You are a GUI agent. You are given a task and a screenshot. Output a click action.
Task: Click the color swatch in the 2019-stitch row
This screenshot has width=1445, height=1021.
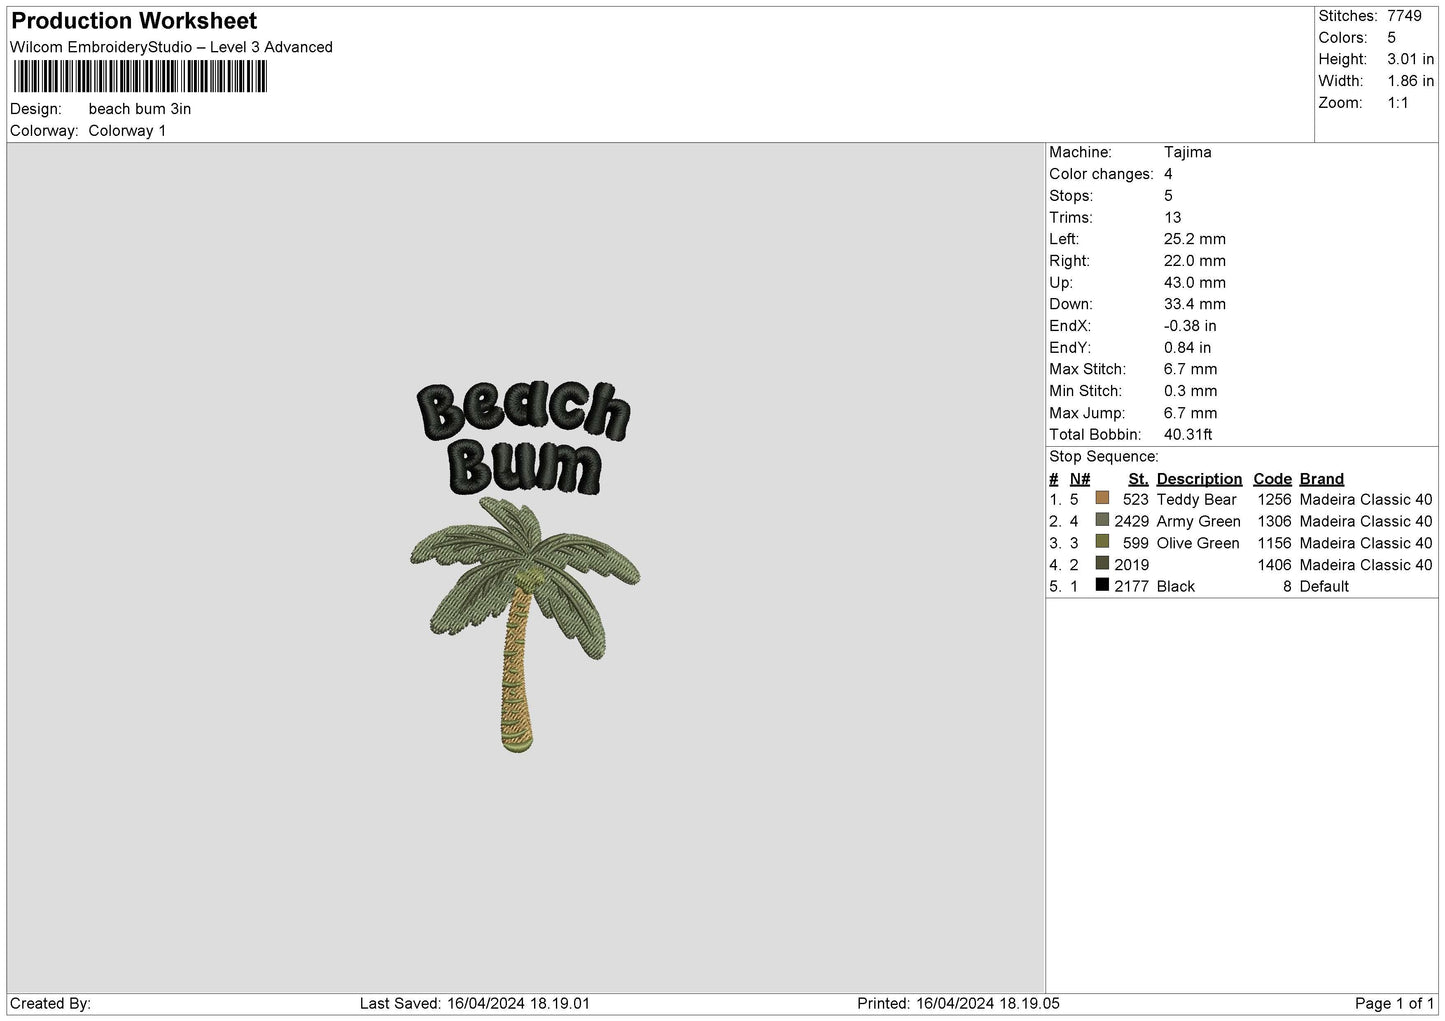tap(1102, 563)
